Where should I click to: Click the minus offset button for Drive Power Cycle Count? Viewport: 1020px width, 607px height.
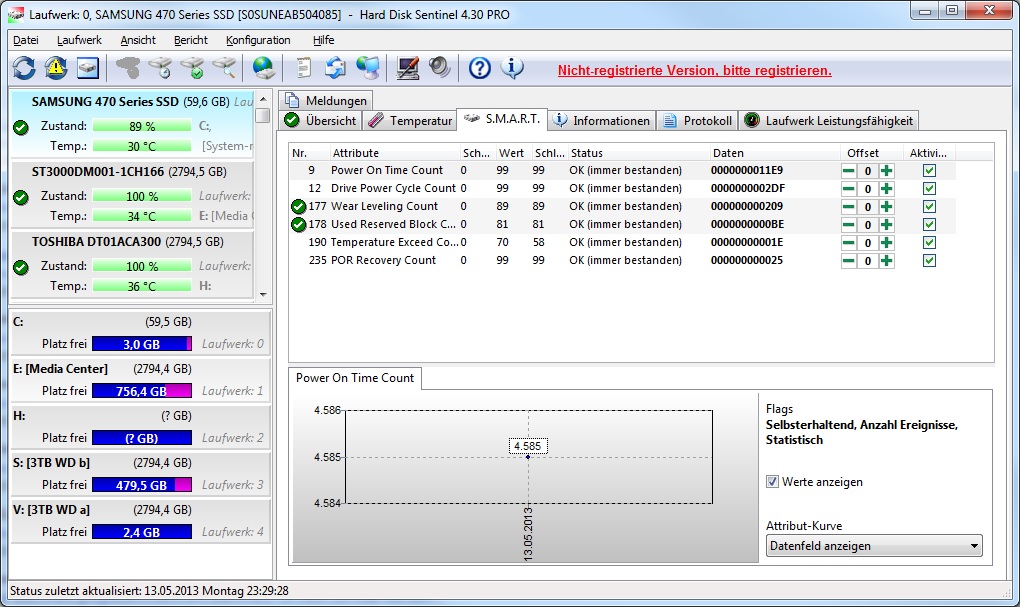pos(848,189)
